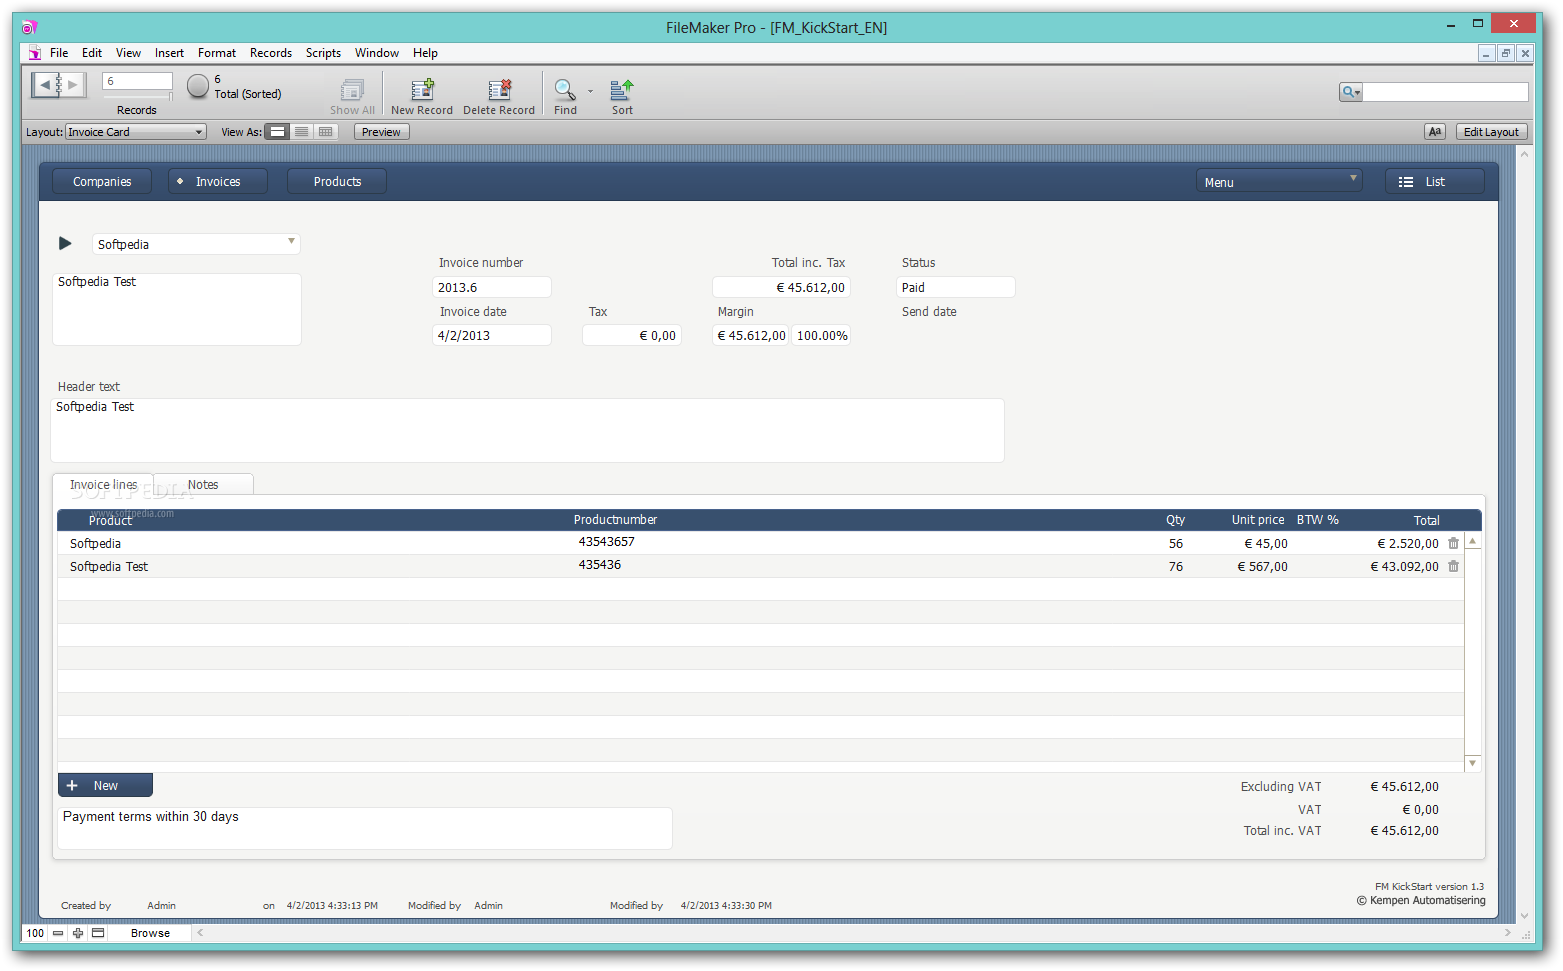Screen dimensions: 1563x971
Task: Delete Softpedia Test invoice line trash icon
Action: (x=1453, y=566)
